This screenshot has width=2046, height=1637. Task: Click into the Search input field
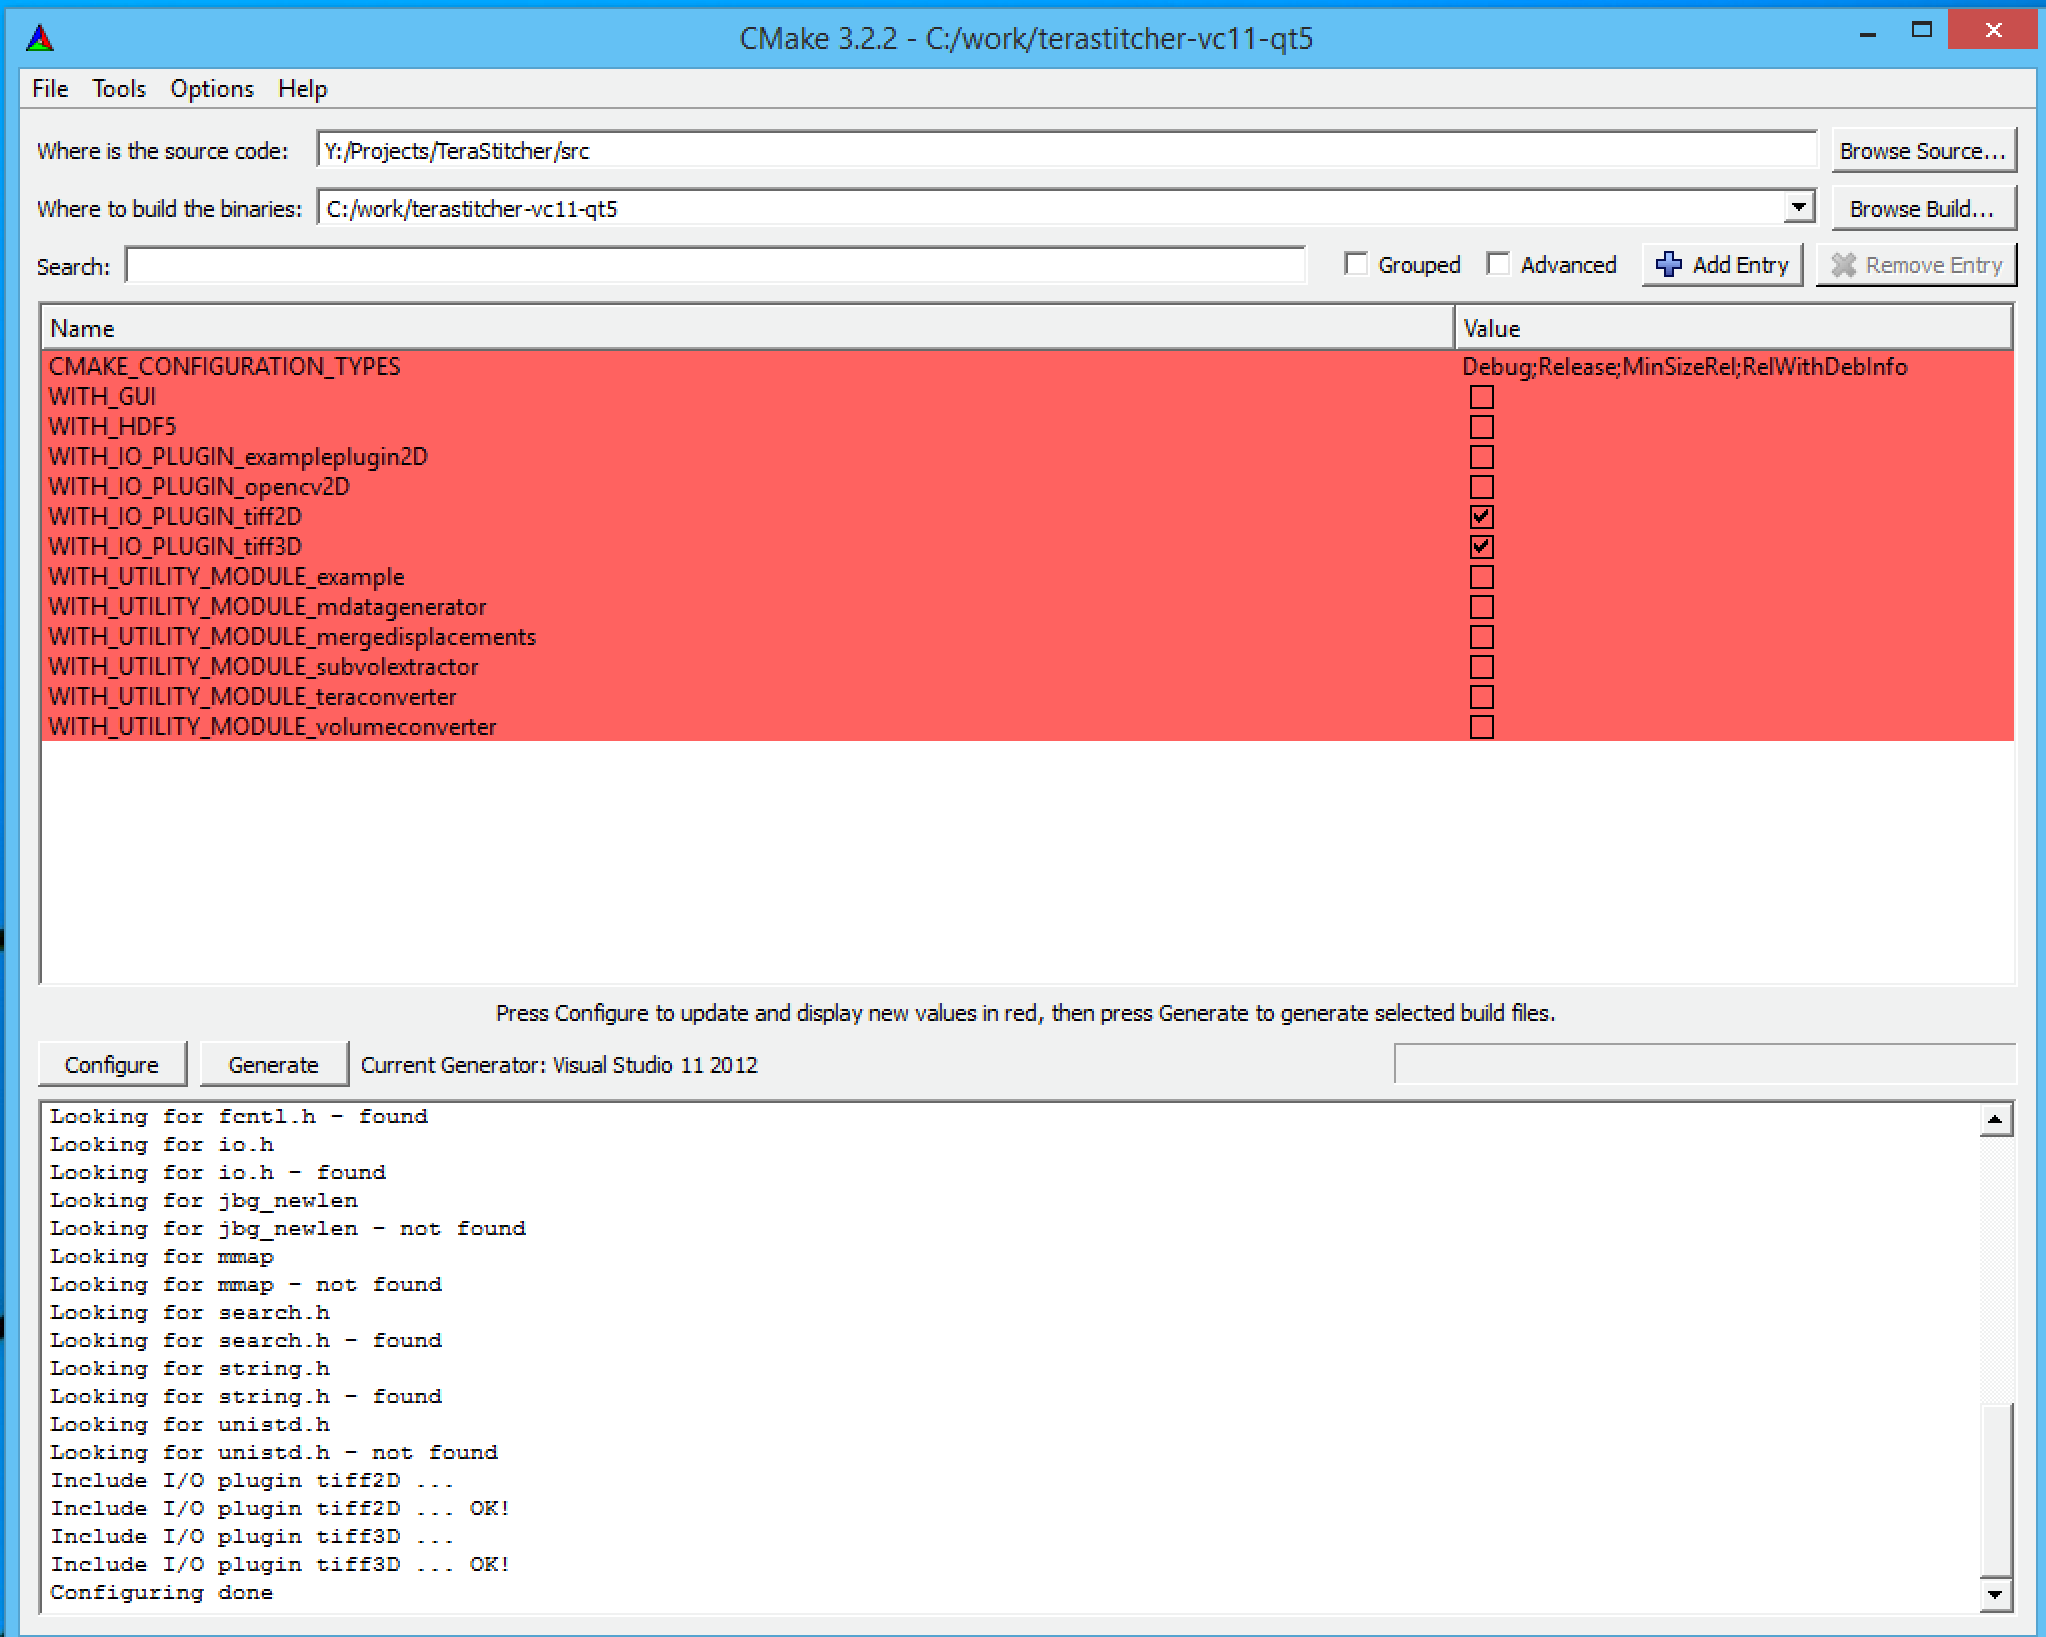[715, 266]
